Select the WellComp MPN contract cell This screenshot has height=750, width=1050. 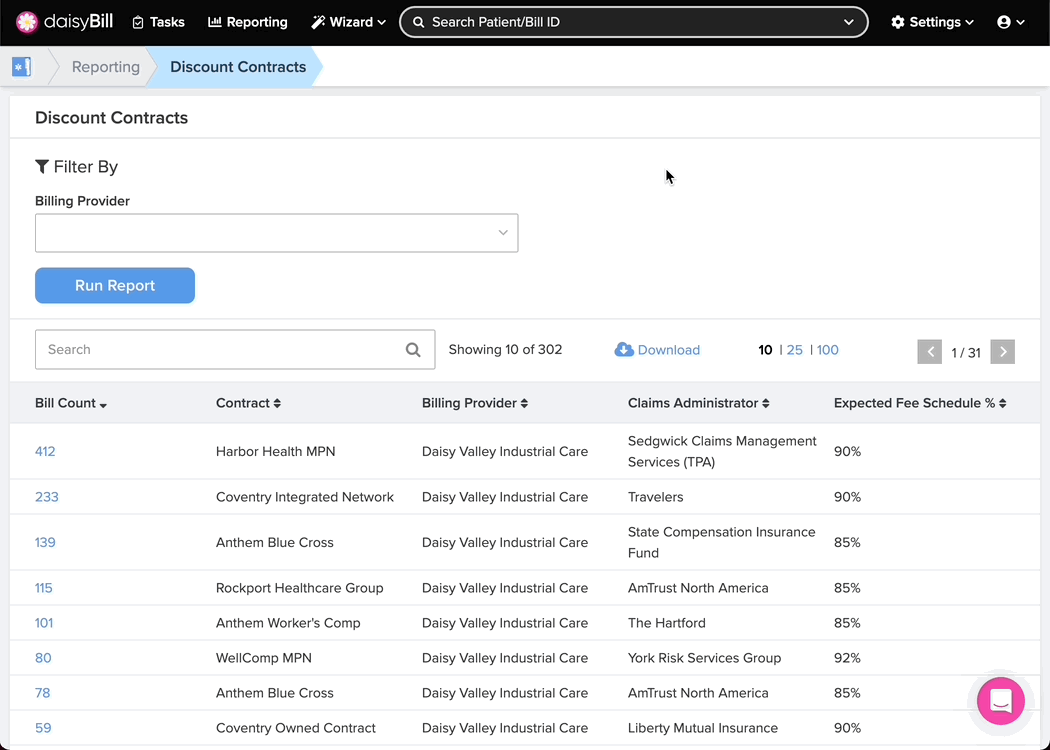(x=264, y=658)
